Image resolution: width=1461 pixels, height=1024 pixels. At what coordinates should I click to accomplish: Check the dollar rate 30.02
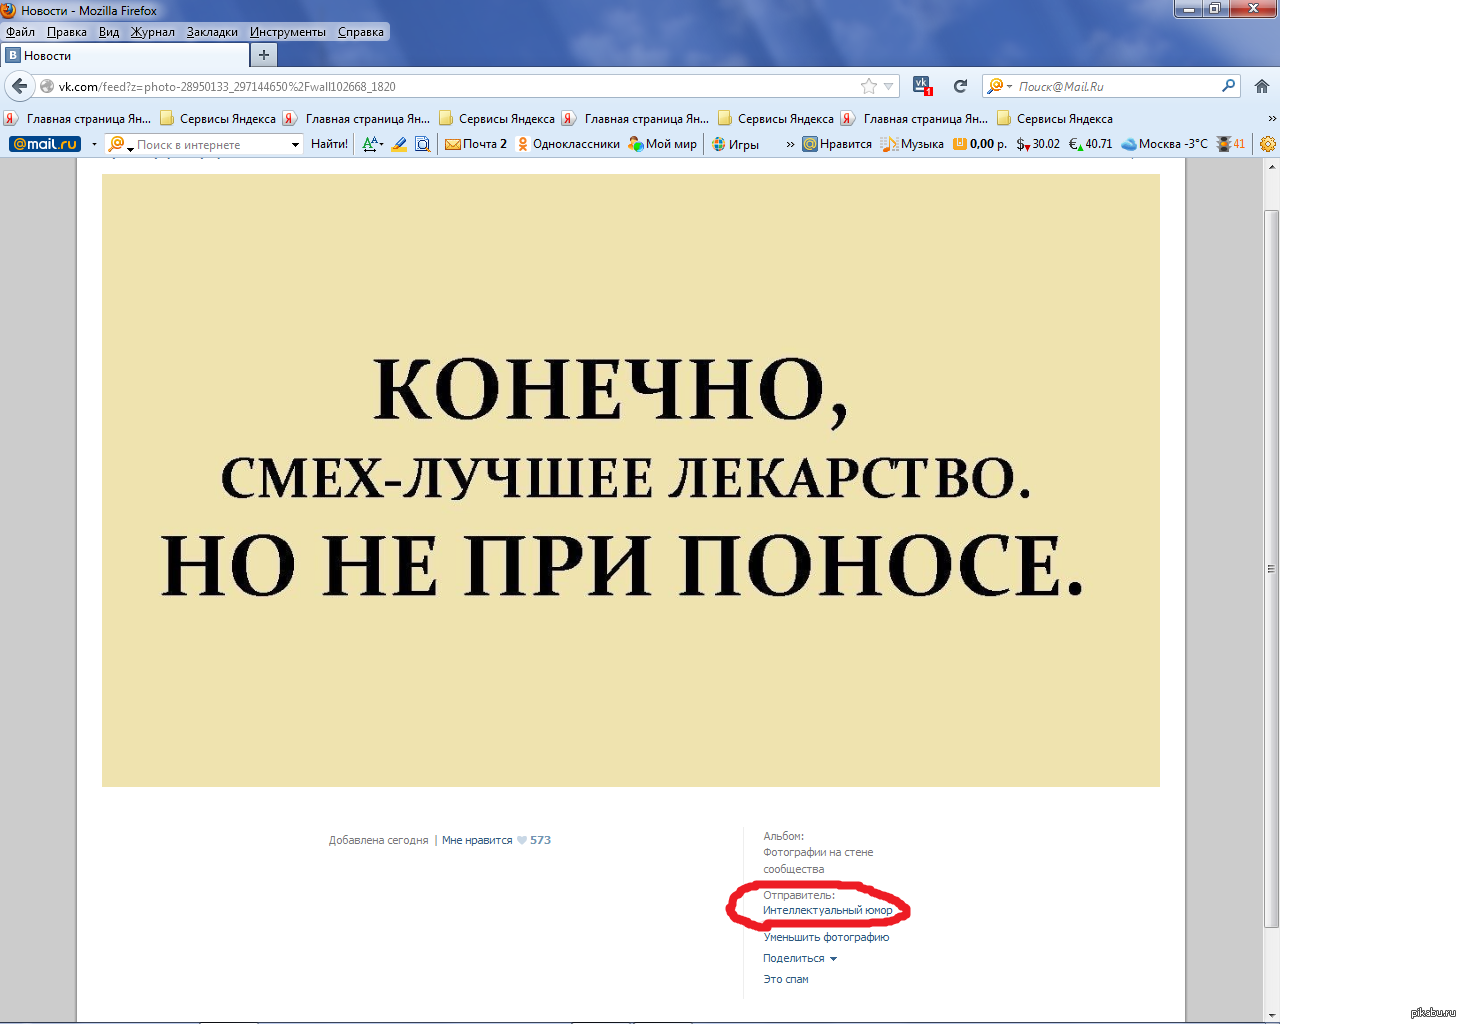1038,144
